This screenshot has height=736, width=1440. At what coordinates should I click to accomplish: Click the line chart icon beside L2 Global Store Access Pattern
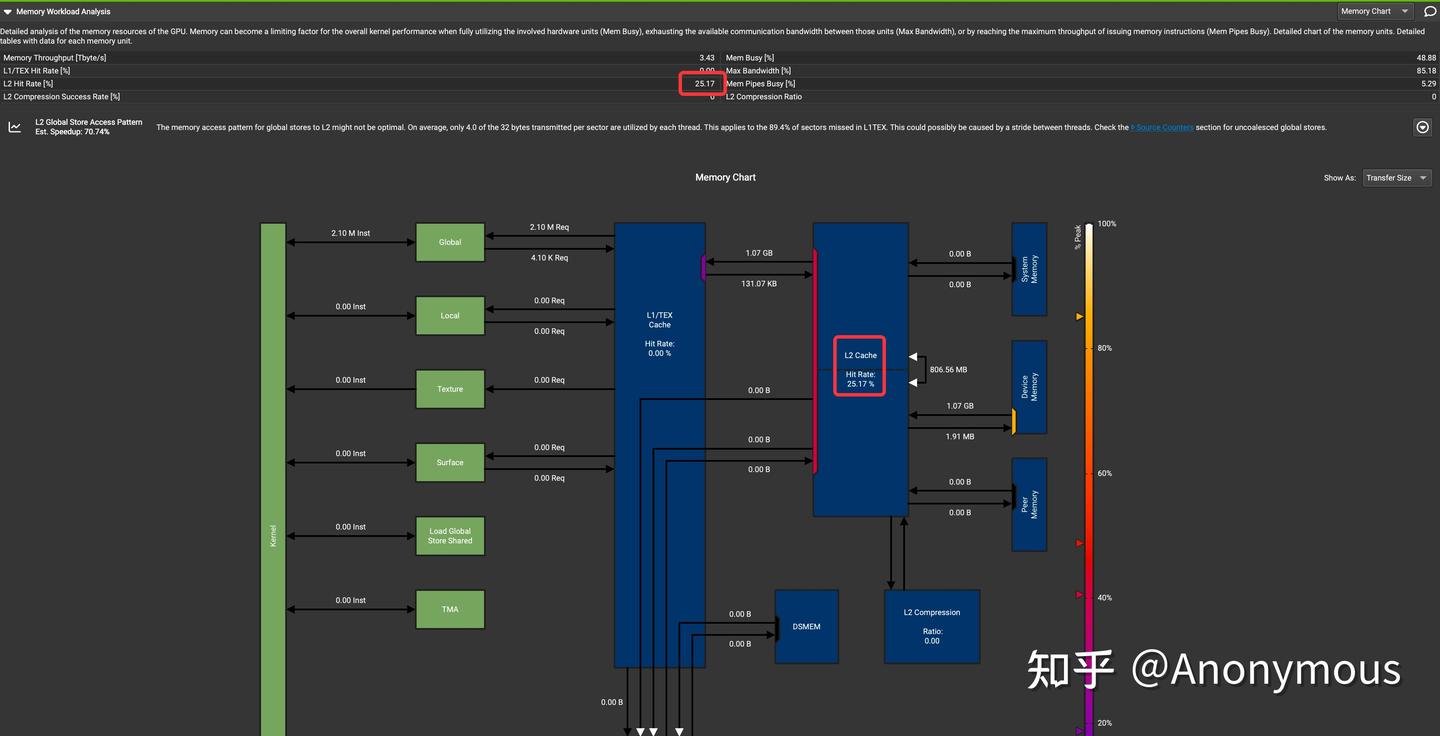pyautogui.click(x=13, y=126)
